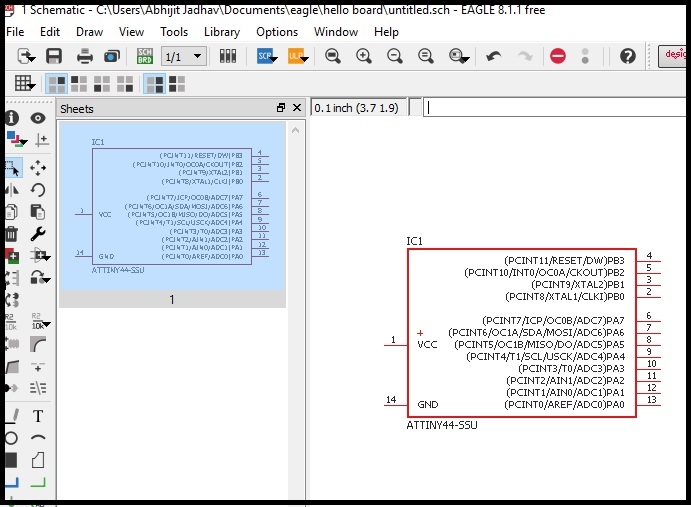This screenshot has height=507, width=691.
Task: Open the Grid settings icon
Action: [24, 83]
